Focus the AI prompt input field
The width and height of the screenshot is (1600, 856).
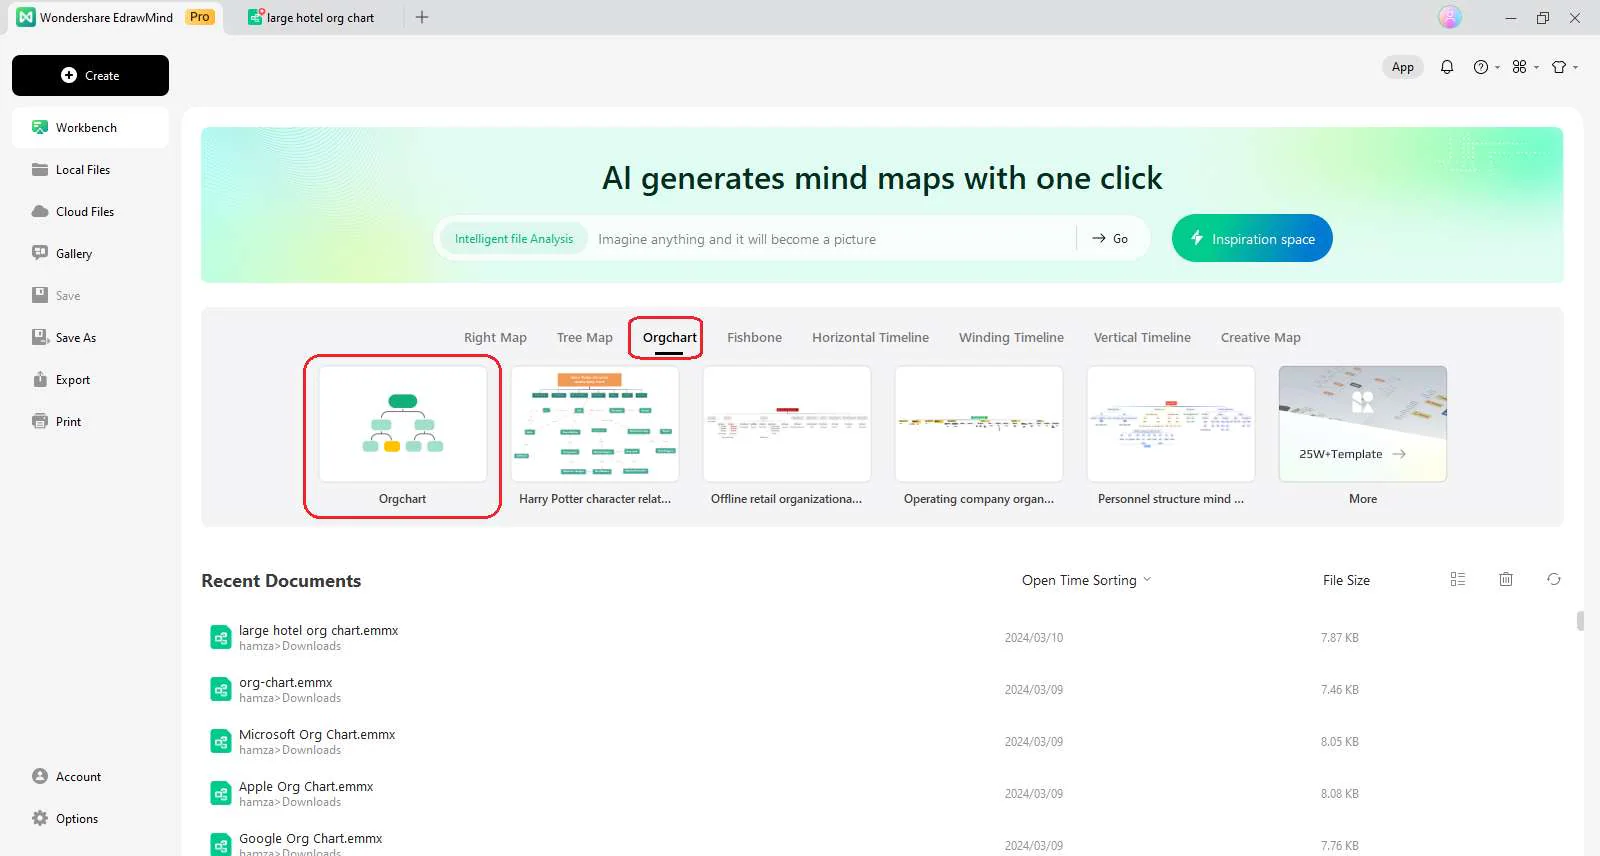click(x=834, y=239)
